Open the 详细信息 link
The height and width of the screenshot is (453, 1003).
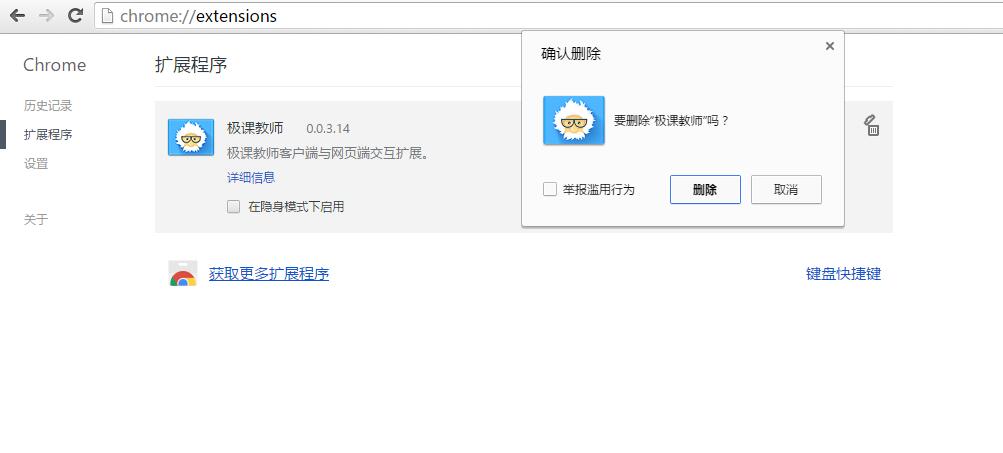(251, 177)
